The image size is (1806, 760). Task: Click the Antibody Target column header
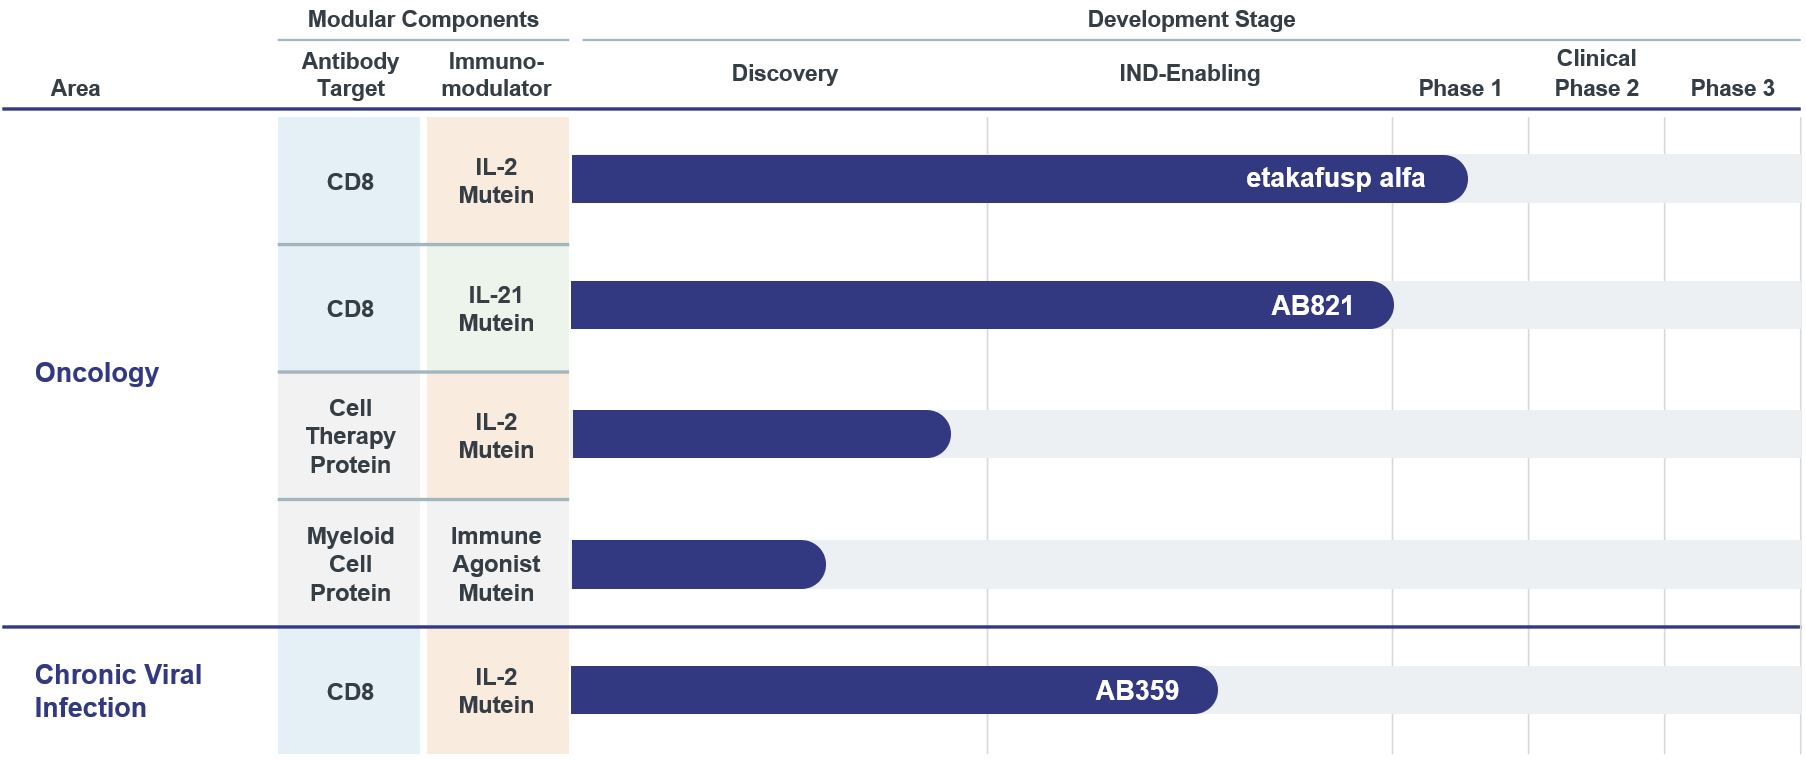coord(350,75)
